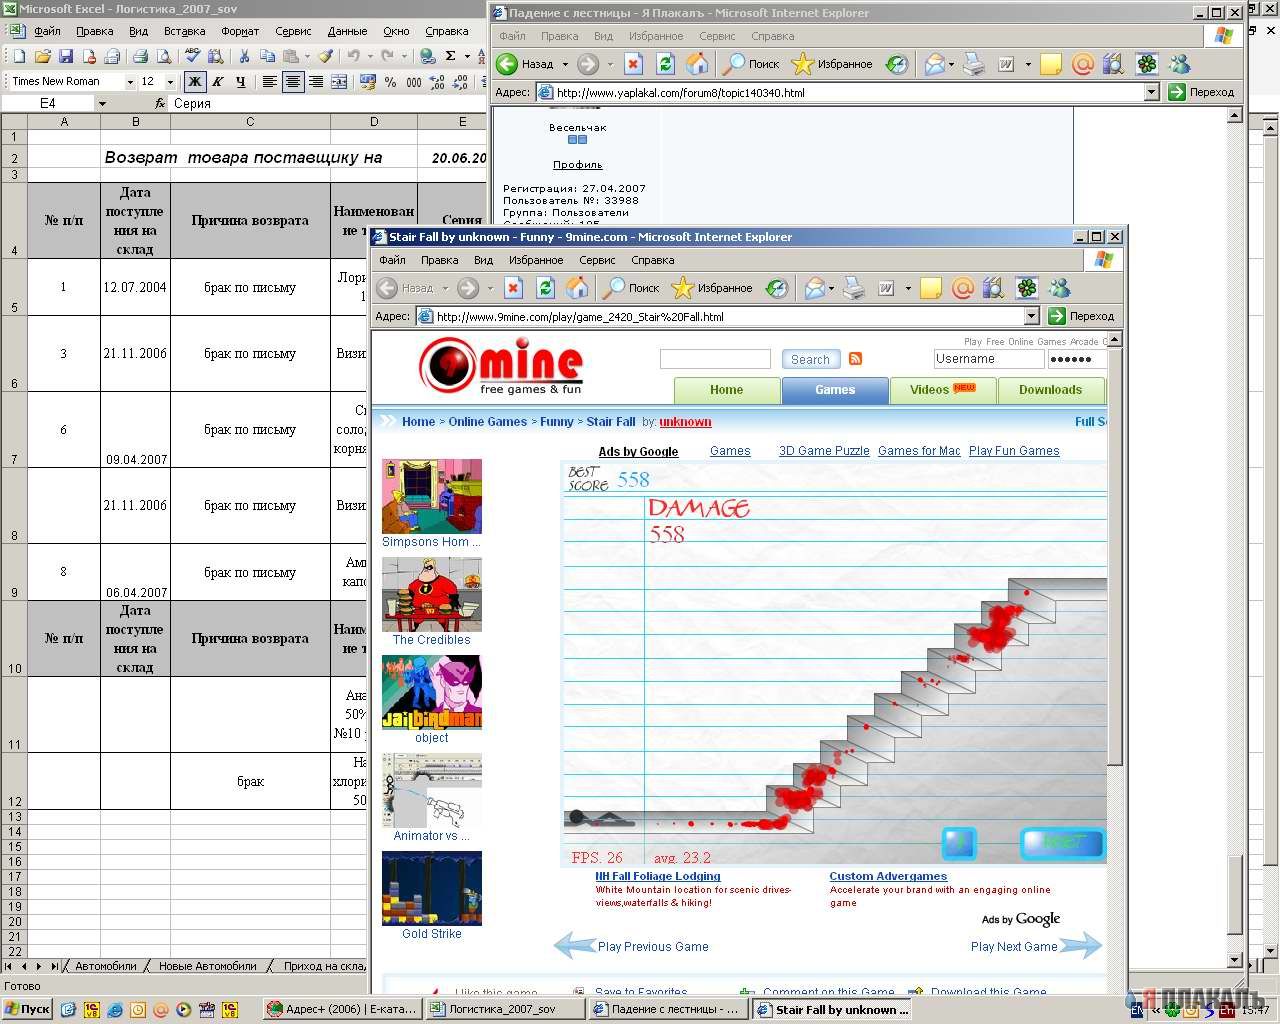Toggle underline (Ч) formatting in Excel

tap(241, 82)
